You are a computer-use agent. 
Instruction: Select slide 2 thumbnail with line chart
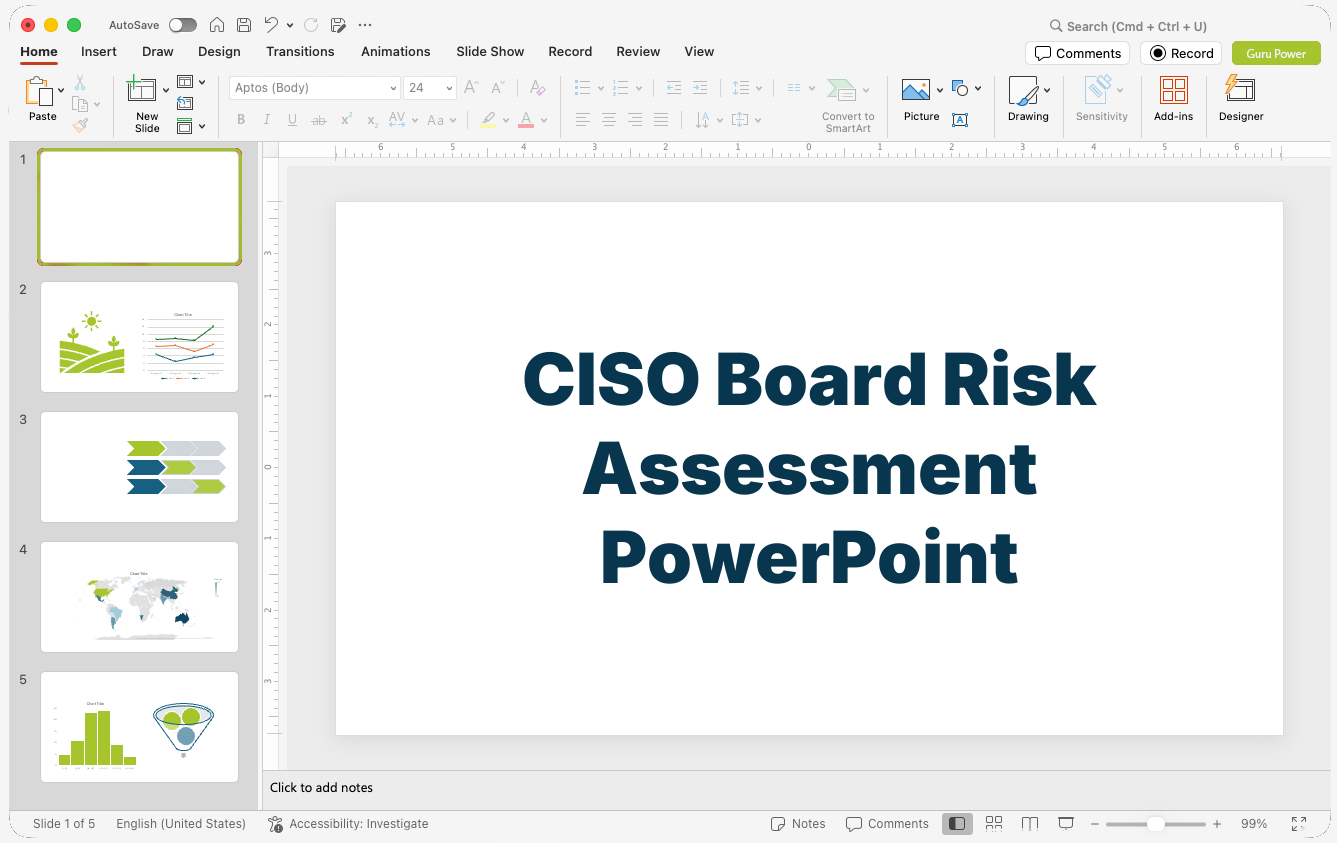pos(140,337)
